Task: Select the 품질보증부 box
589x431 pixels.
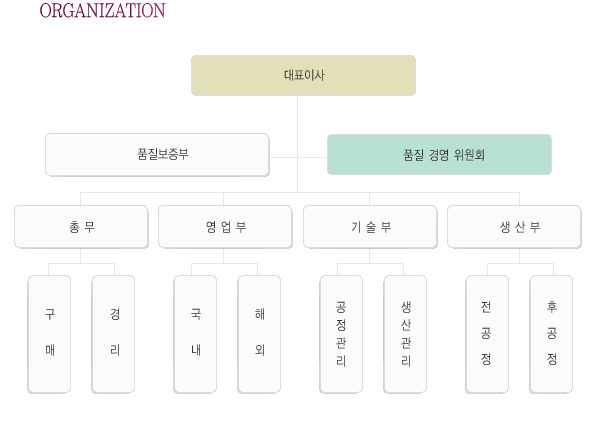Action: tap(157, 154)
